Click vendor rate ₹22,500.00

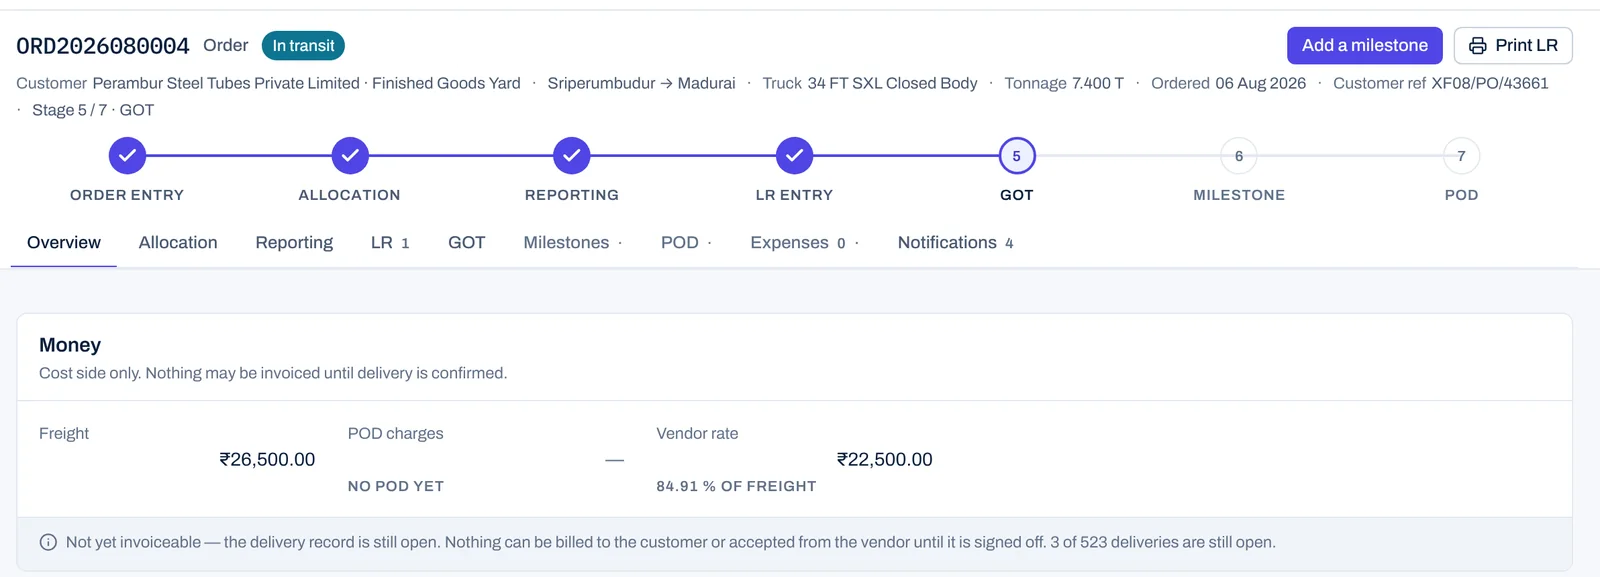(x=884, y=460)
